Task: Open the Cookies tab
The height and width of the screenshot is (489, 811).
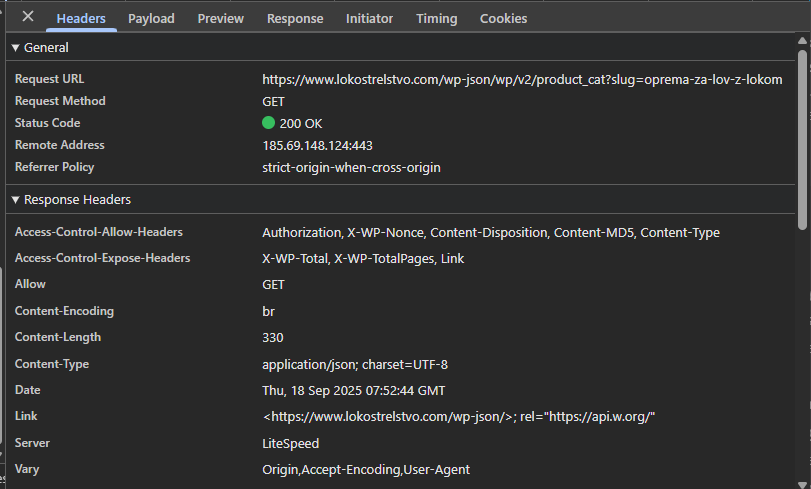Action: pyautogui.click(x=503, y=19)
